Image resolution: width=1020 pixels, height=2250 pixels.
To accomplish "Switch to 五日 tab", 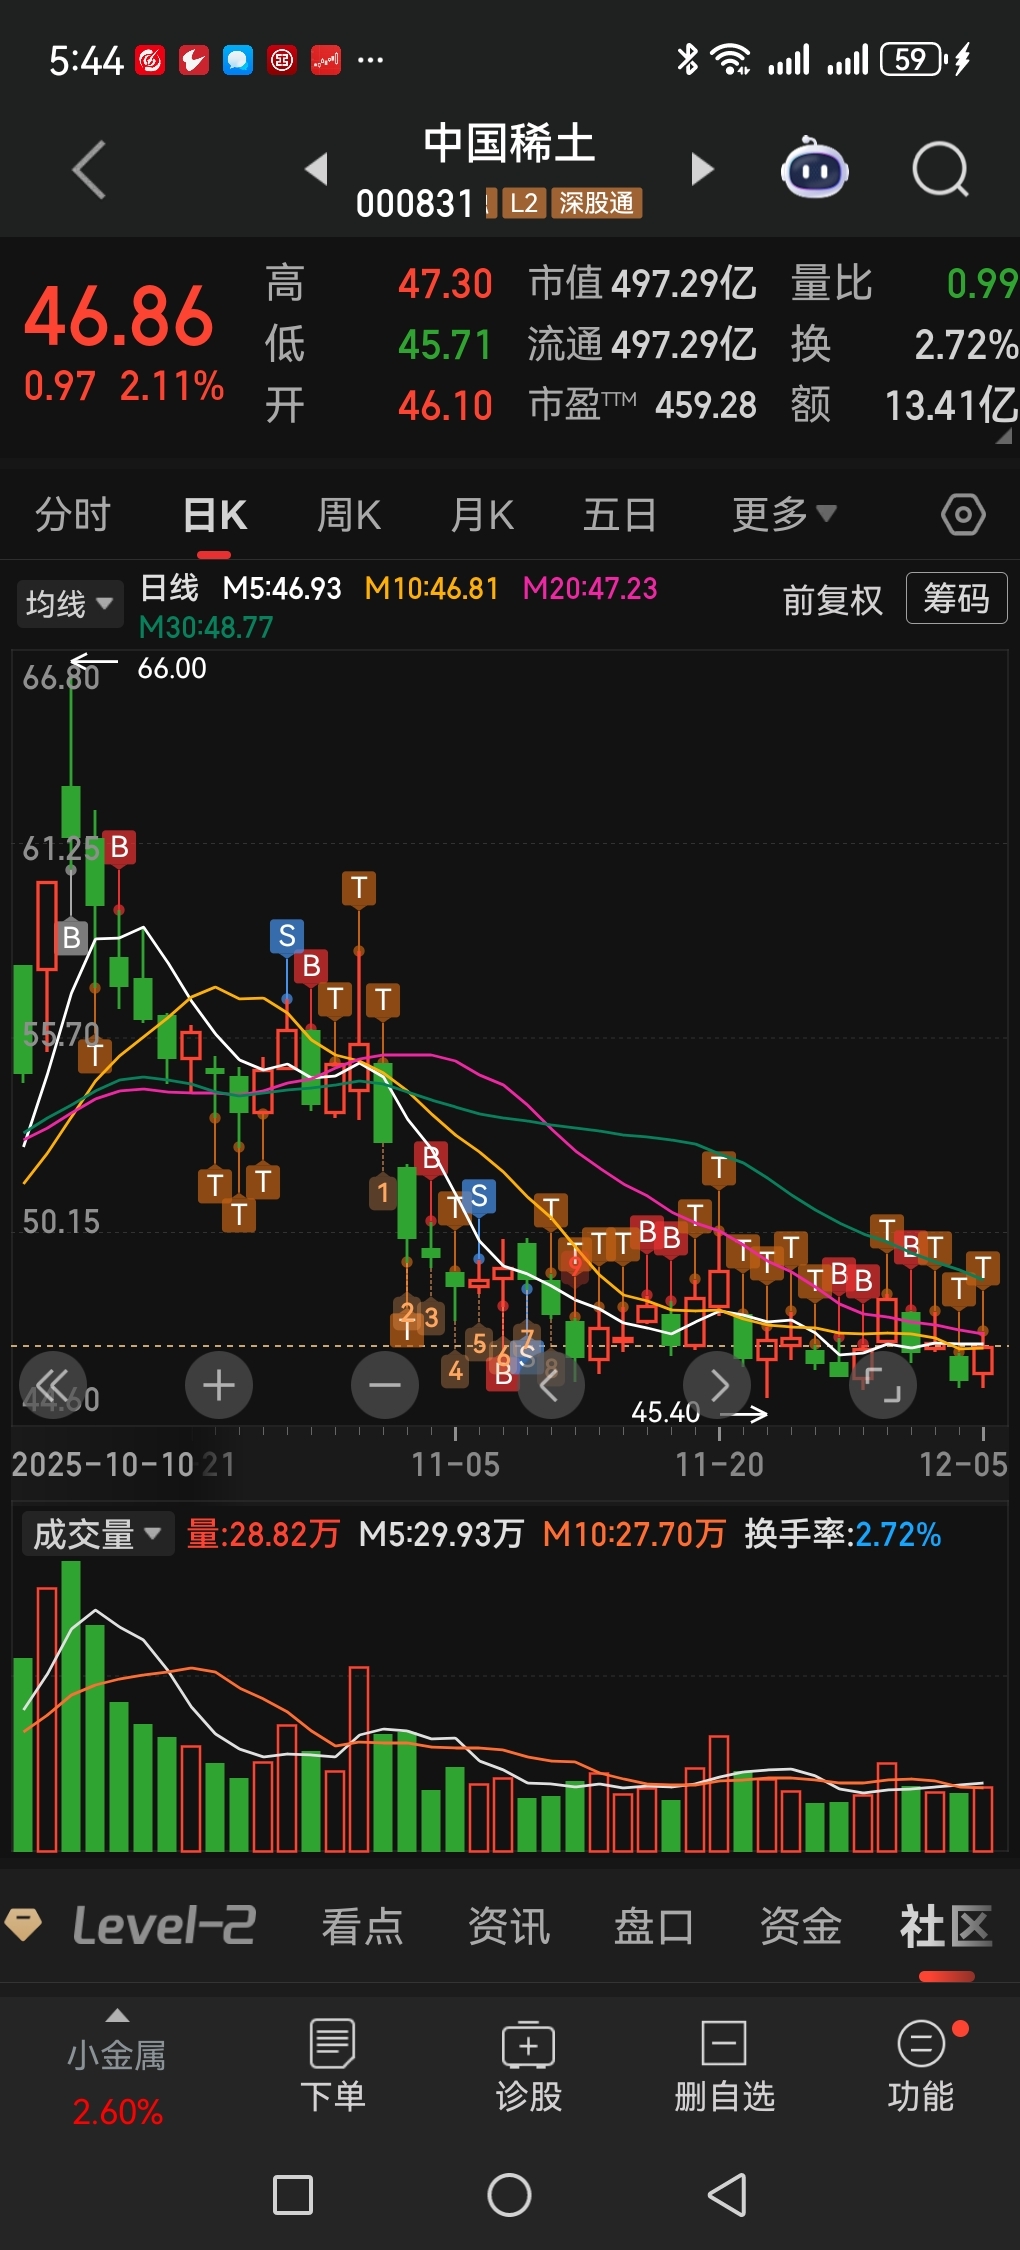I will [x=619, y=515].
